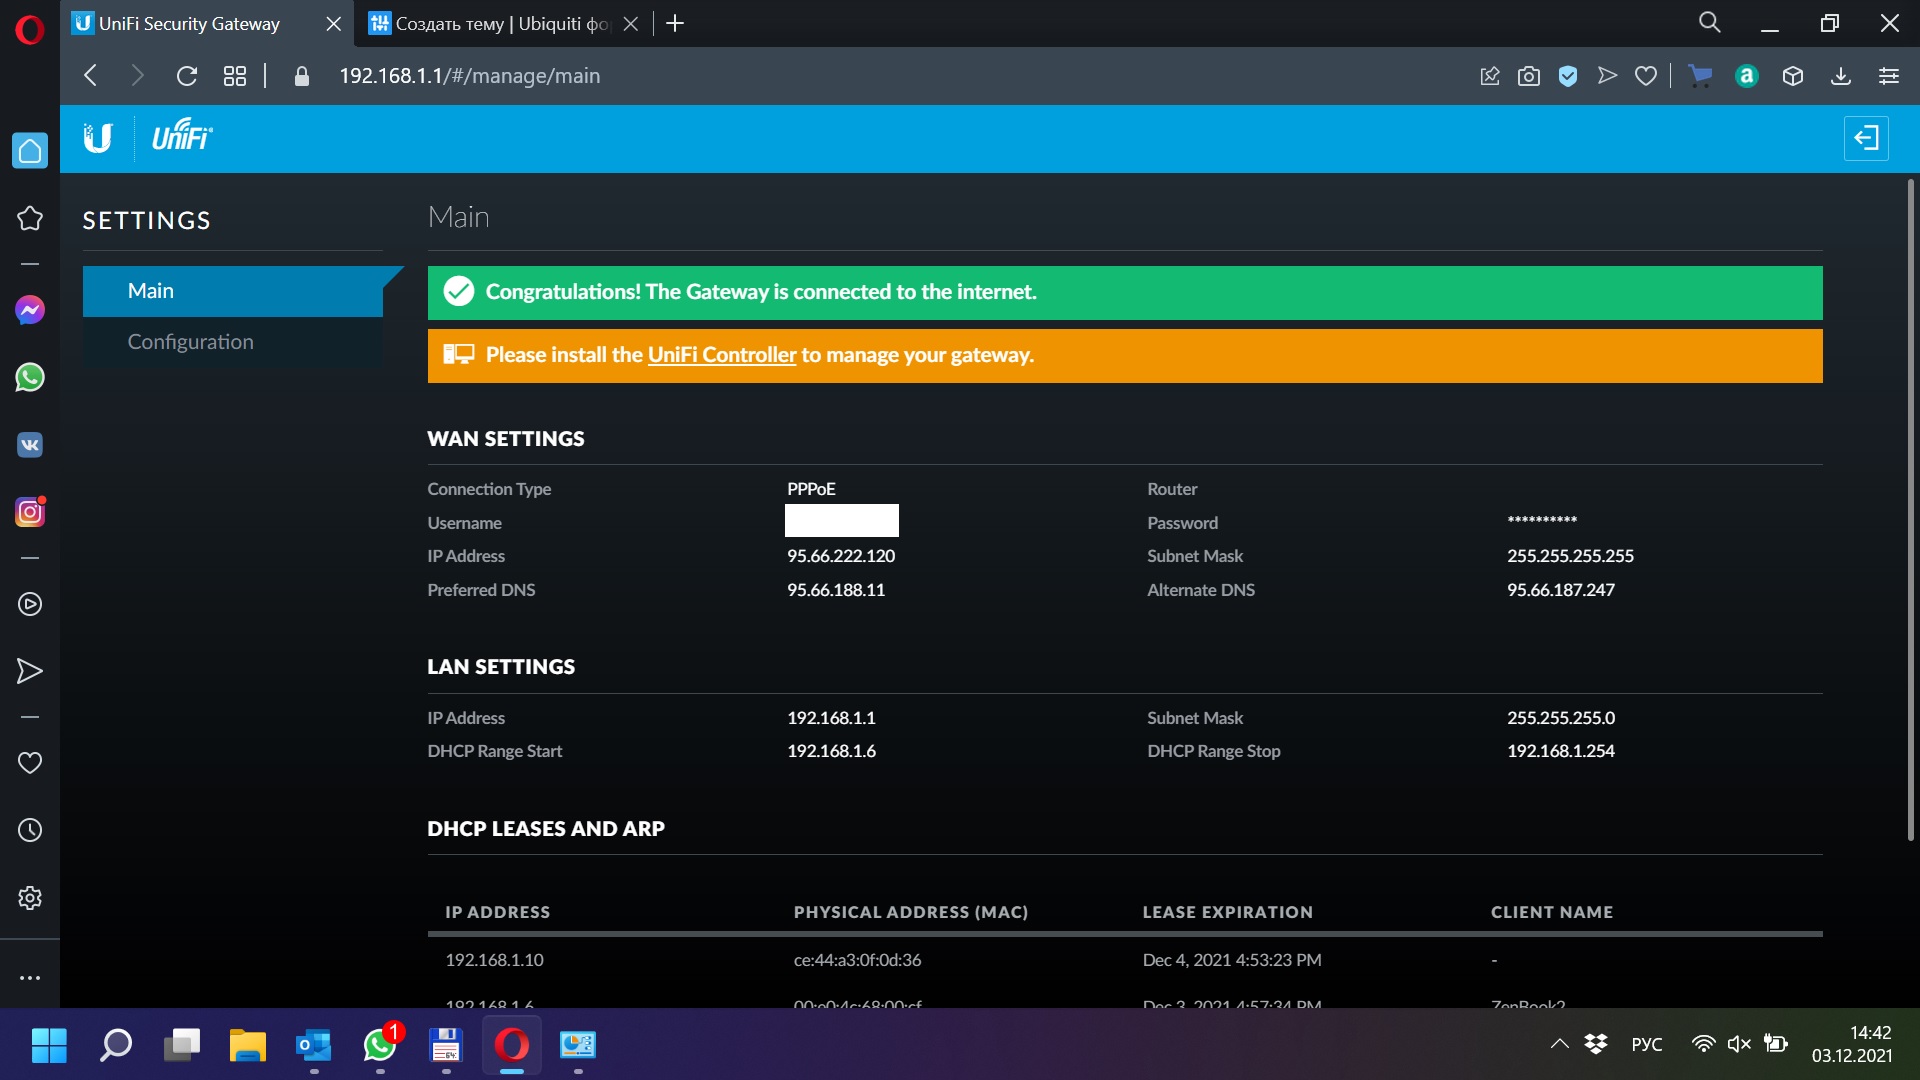
Task: Click DHCP Range Stop 192.168.1.254
Action: [x=1561, y=751]
